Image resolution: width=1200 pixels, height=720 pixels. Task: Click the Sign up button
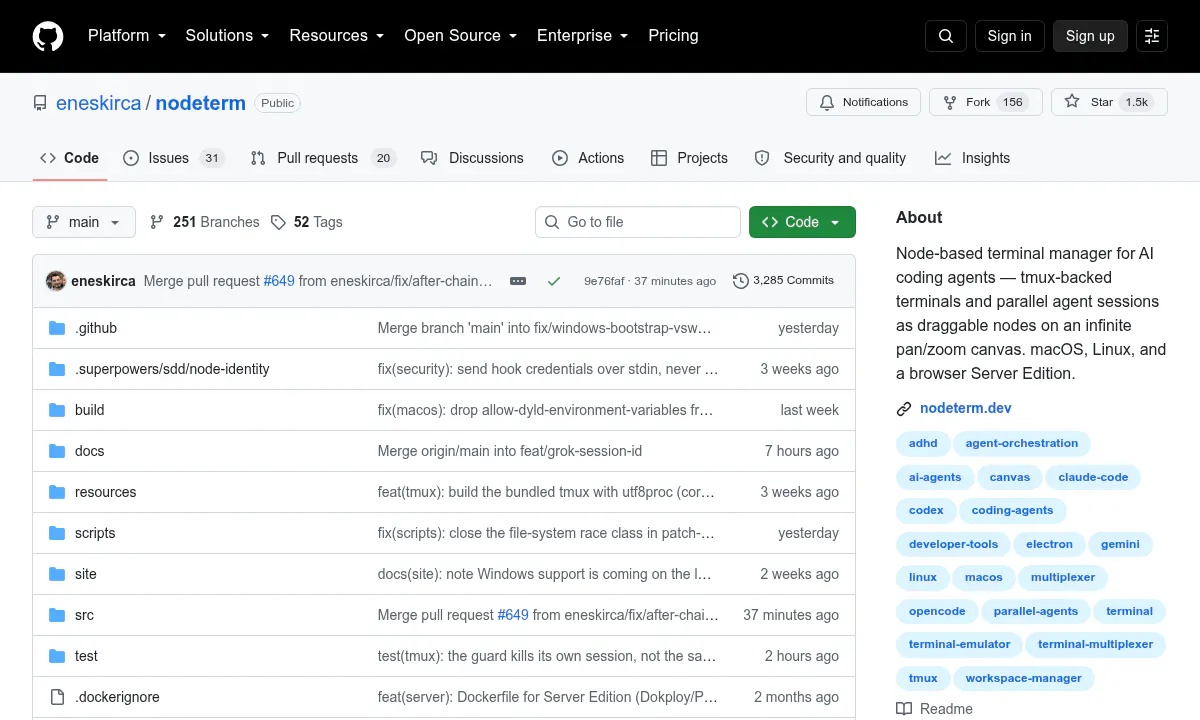pyautogui.click(x=1090, y=36)
